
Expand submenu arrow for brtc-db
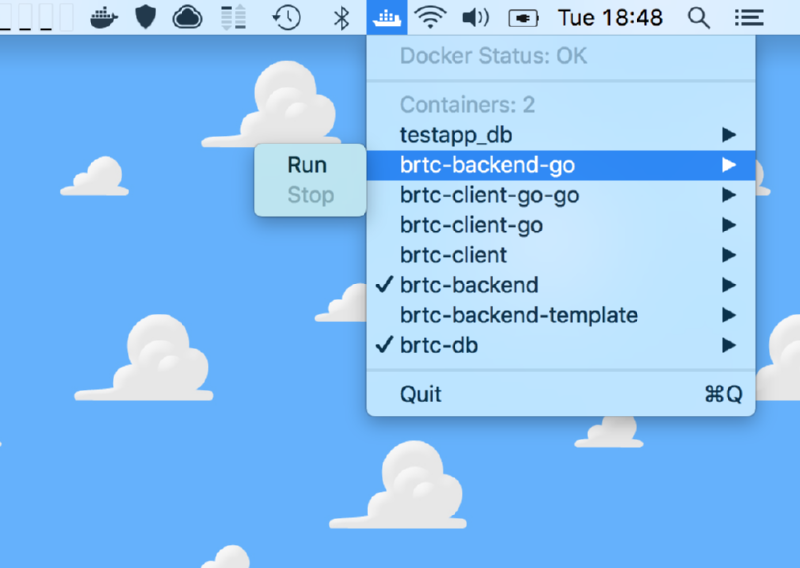[729, 345]
